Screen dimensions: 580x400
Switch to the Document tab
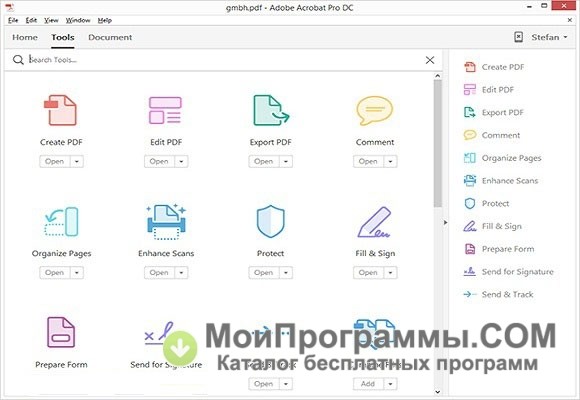[x=110, y=37]
